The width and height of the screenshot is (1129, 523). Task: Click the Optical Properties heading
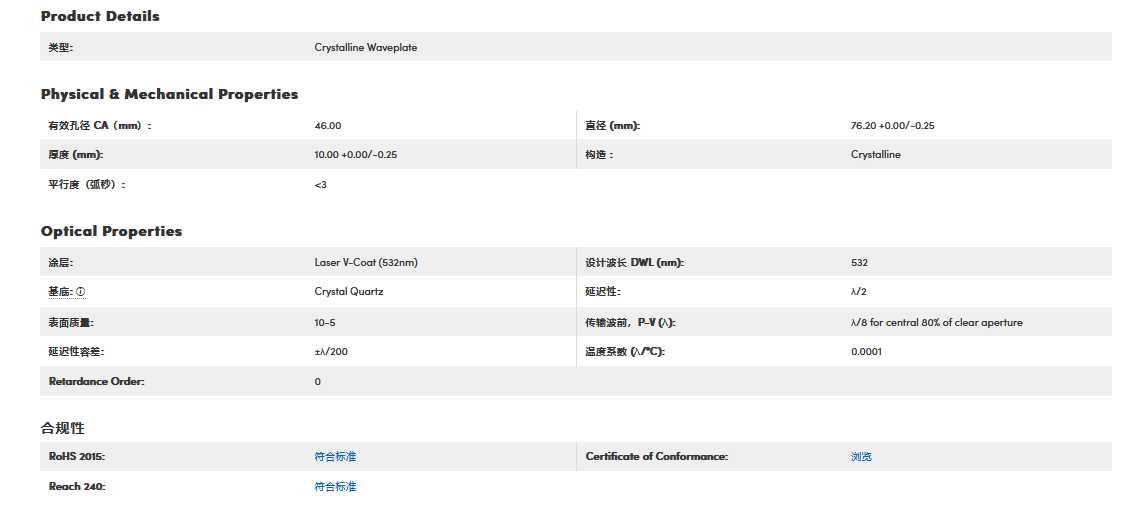(x=111, y=231)
